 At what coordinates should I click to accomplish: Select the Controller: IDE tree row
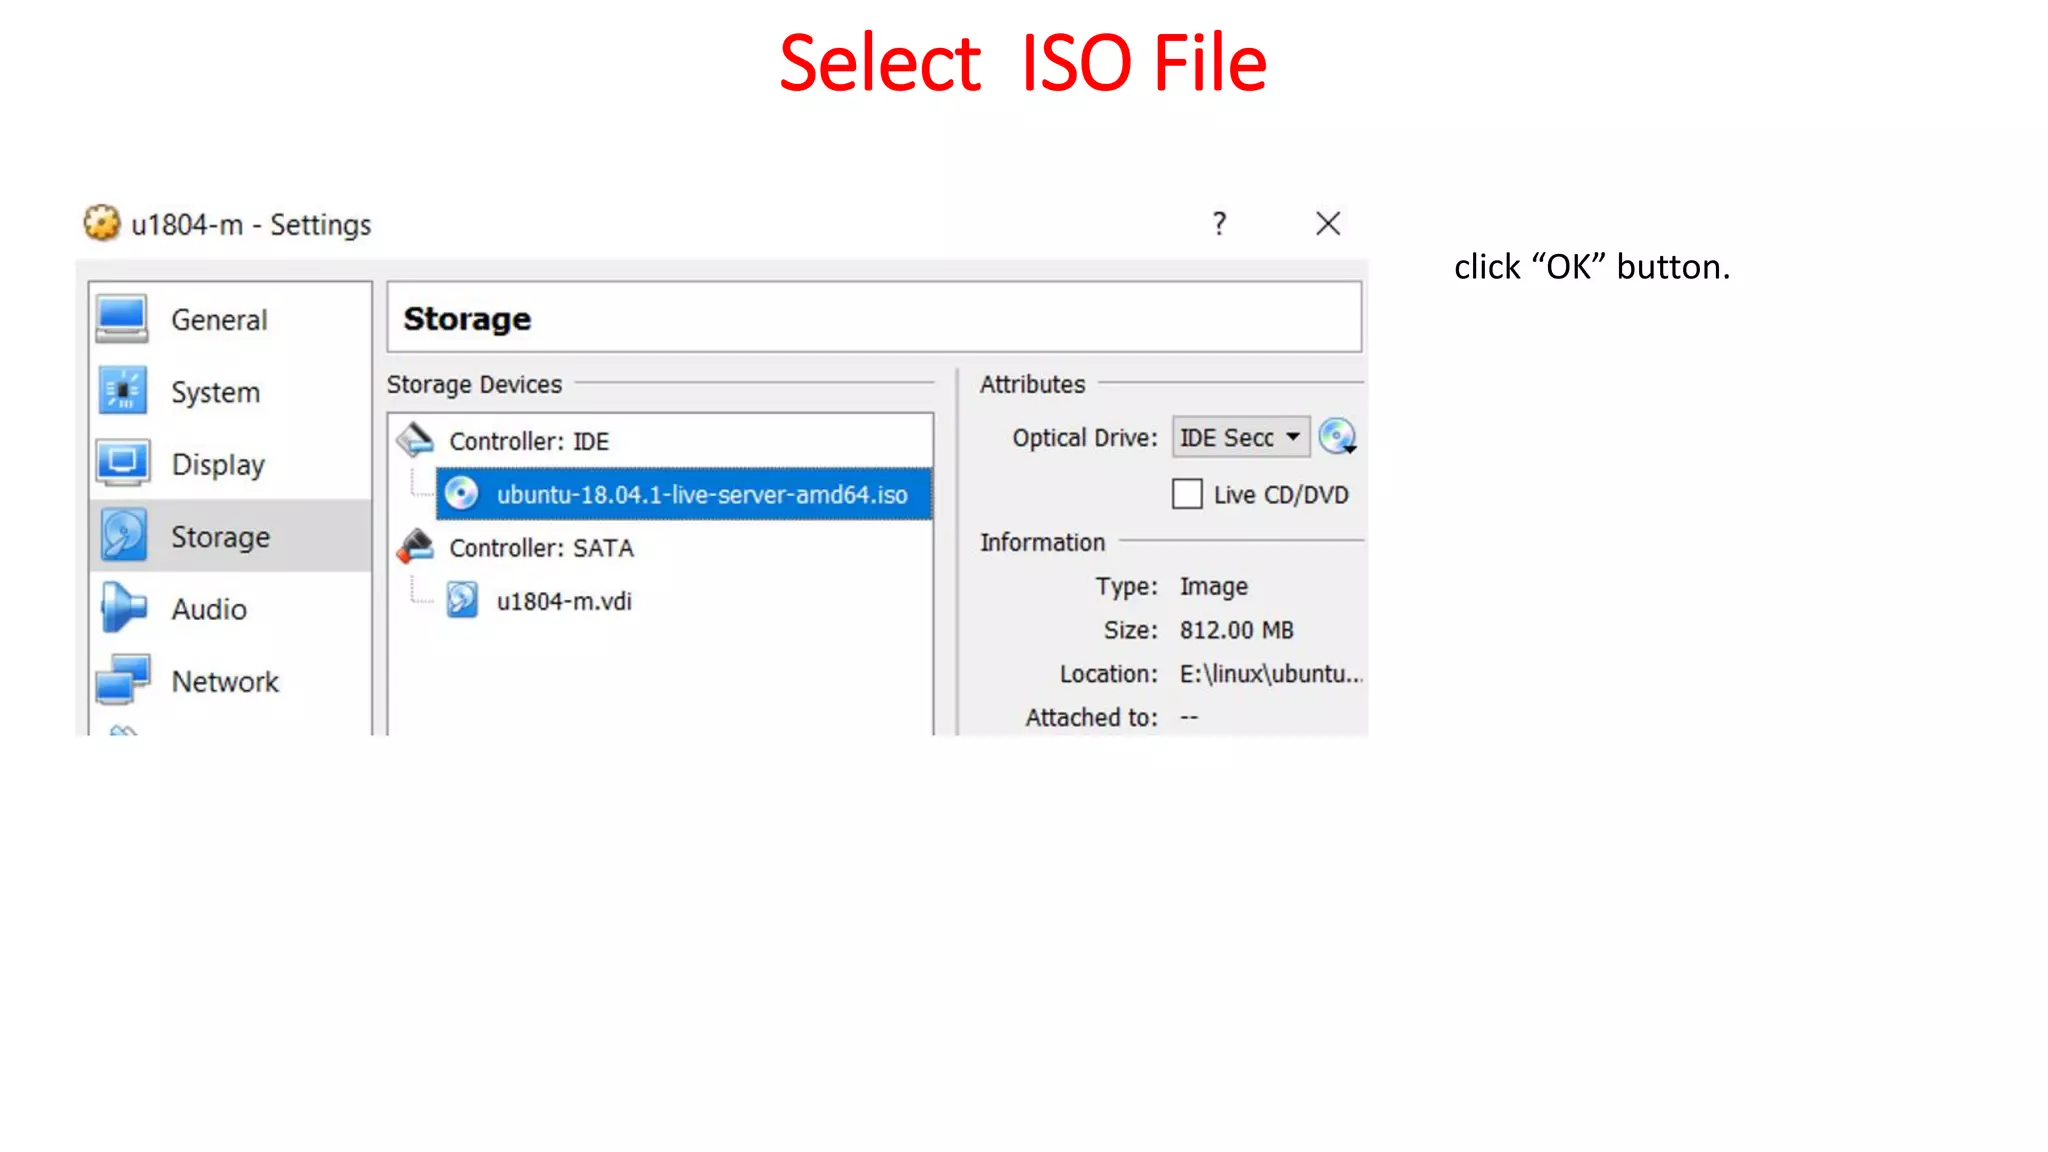660,441
